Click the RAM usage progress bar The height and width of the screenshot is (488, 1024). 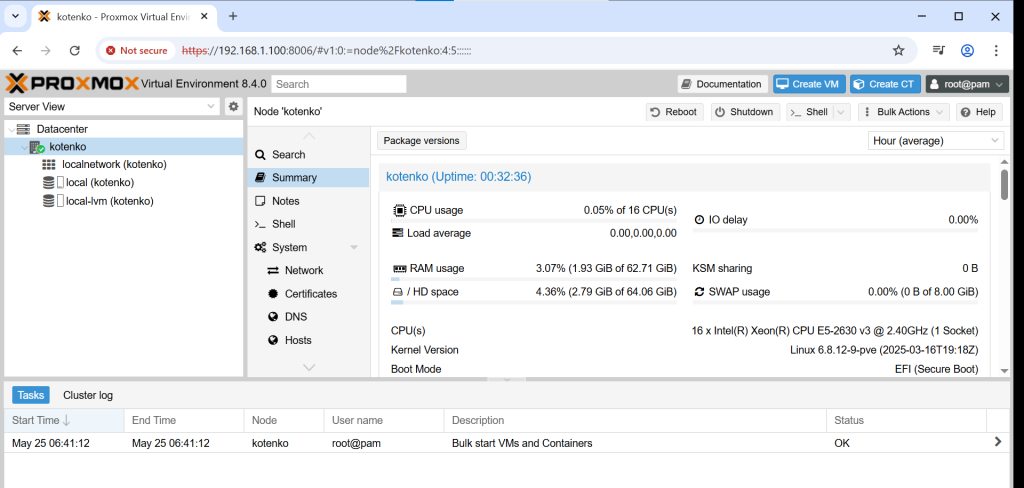click(534, 280)
